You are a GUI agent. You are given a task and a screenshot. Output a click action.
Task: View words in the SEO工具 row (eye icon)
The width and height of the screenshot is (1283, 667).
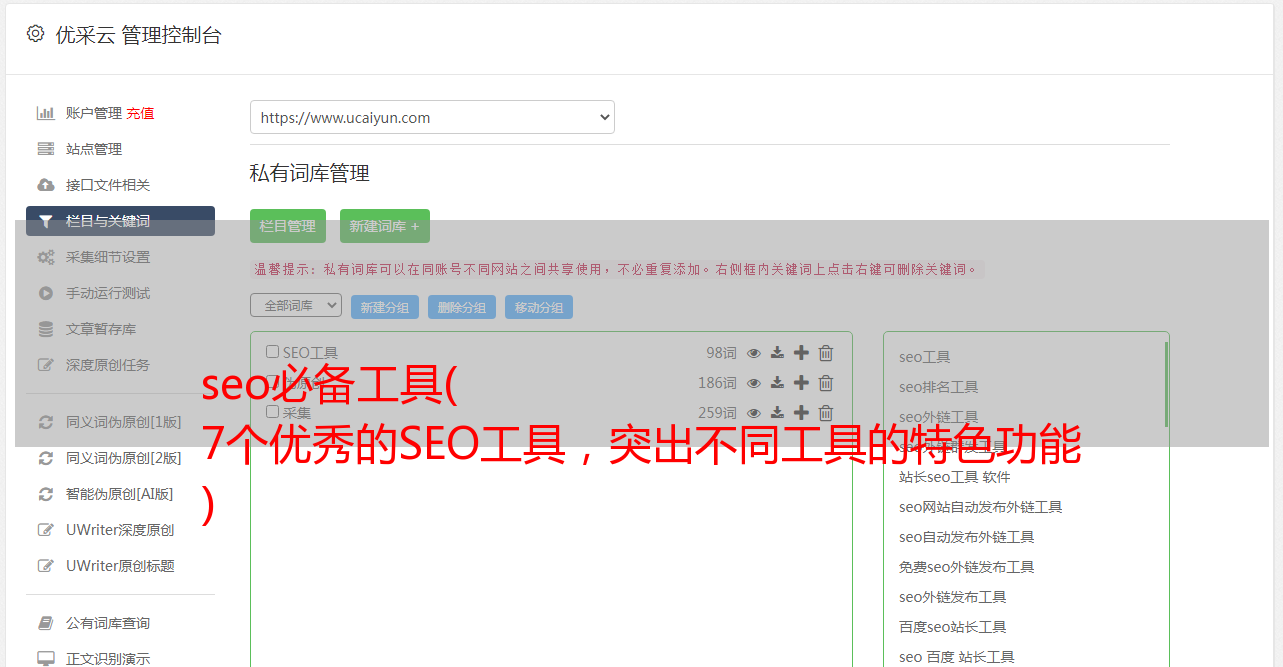click(754, 353)
